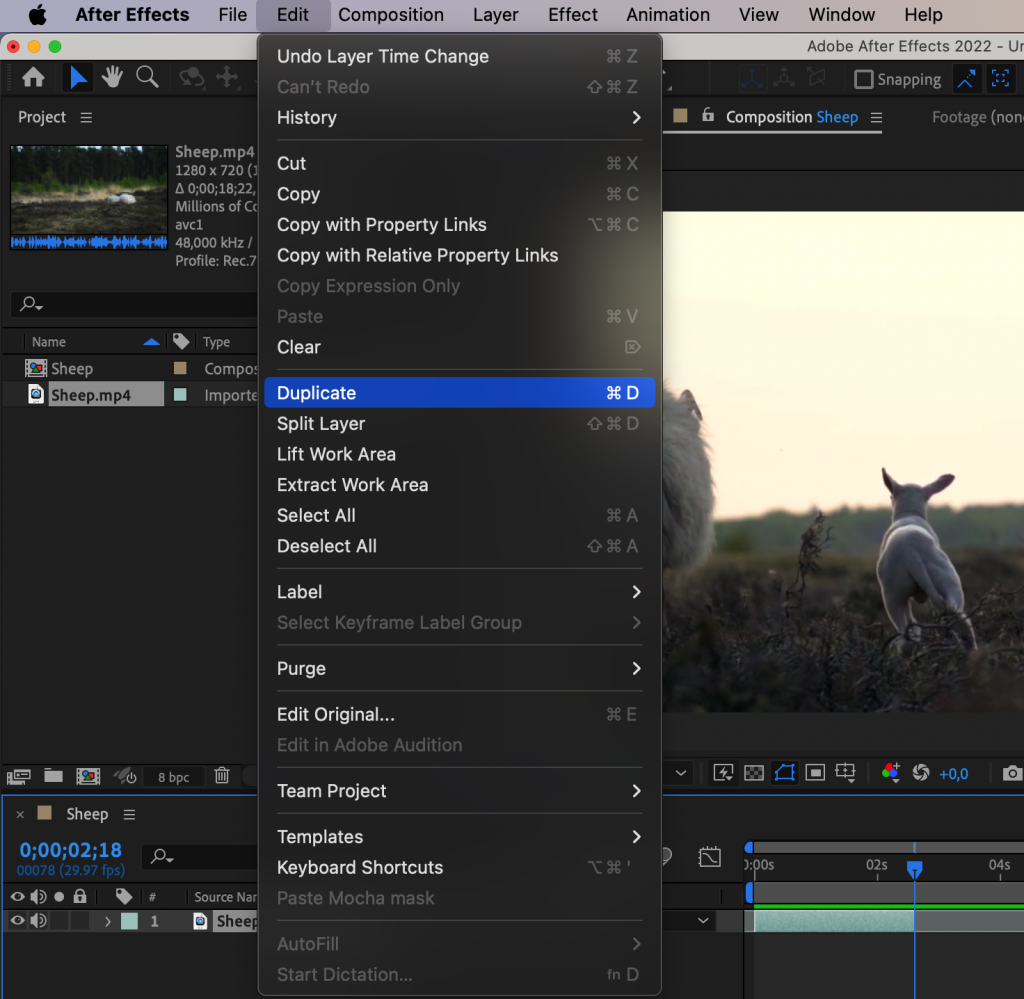Viewport: 1024px width, 999px height.
Task: Click the Home screen icon in toolbar
Action: tap(34, 76)
